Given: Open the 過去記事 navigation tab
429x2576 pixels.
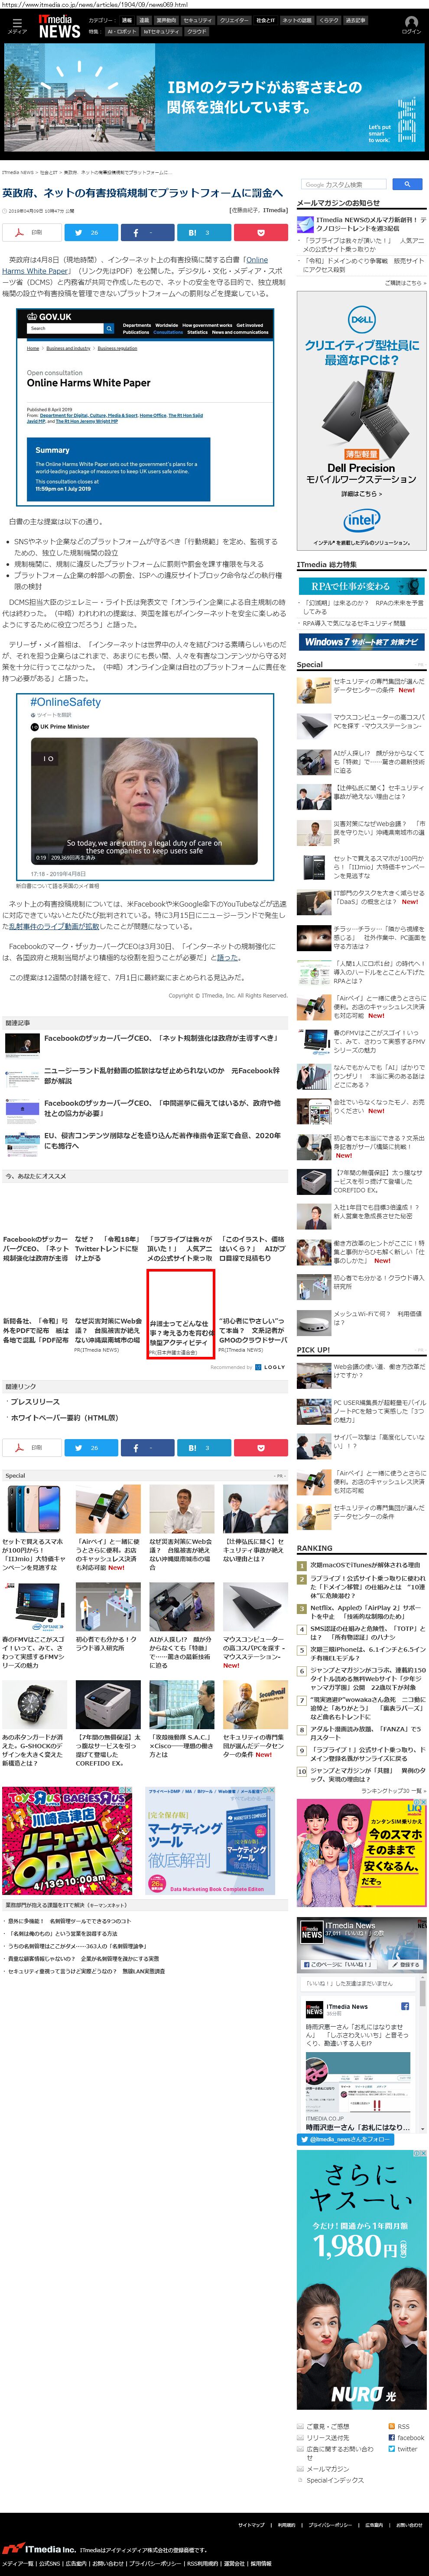Looking at the screenshot, I should pyautogui.click(x=355, y=20).
